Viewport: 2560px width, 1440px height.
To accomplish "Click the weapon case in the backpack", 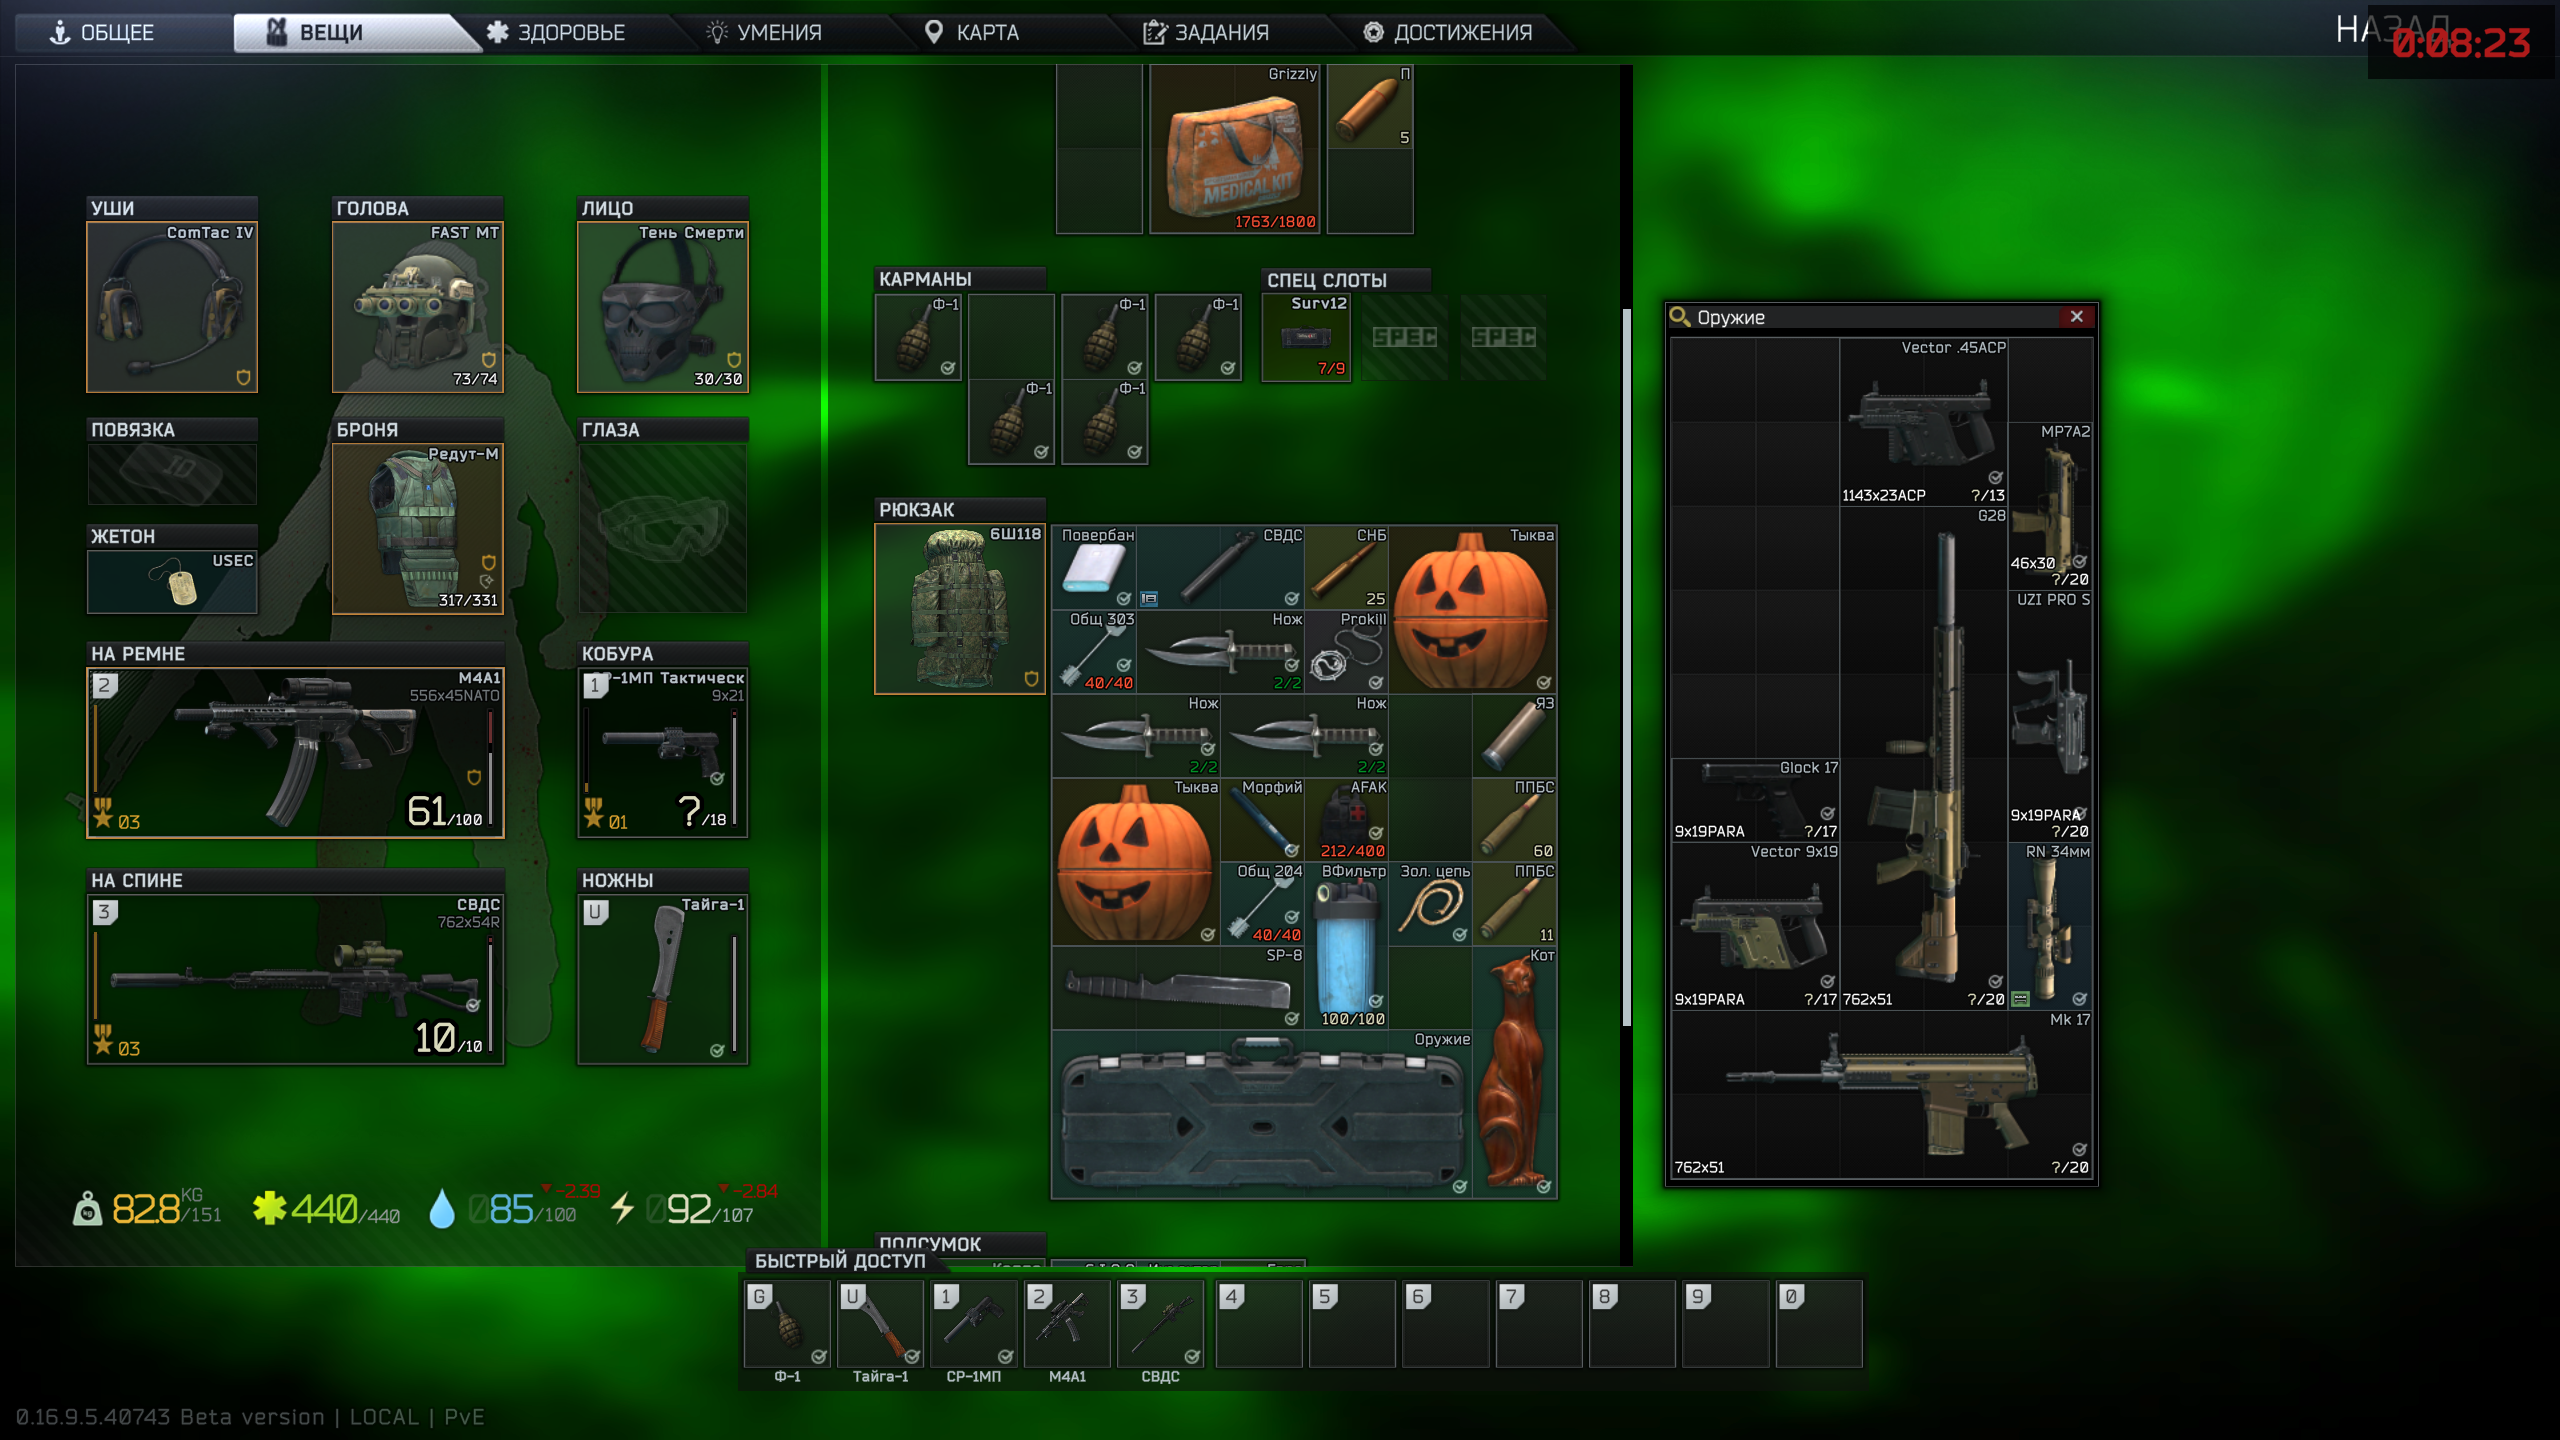I will click(1262, 1115).
